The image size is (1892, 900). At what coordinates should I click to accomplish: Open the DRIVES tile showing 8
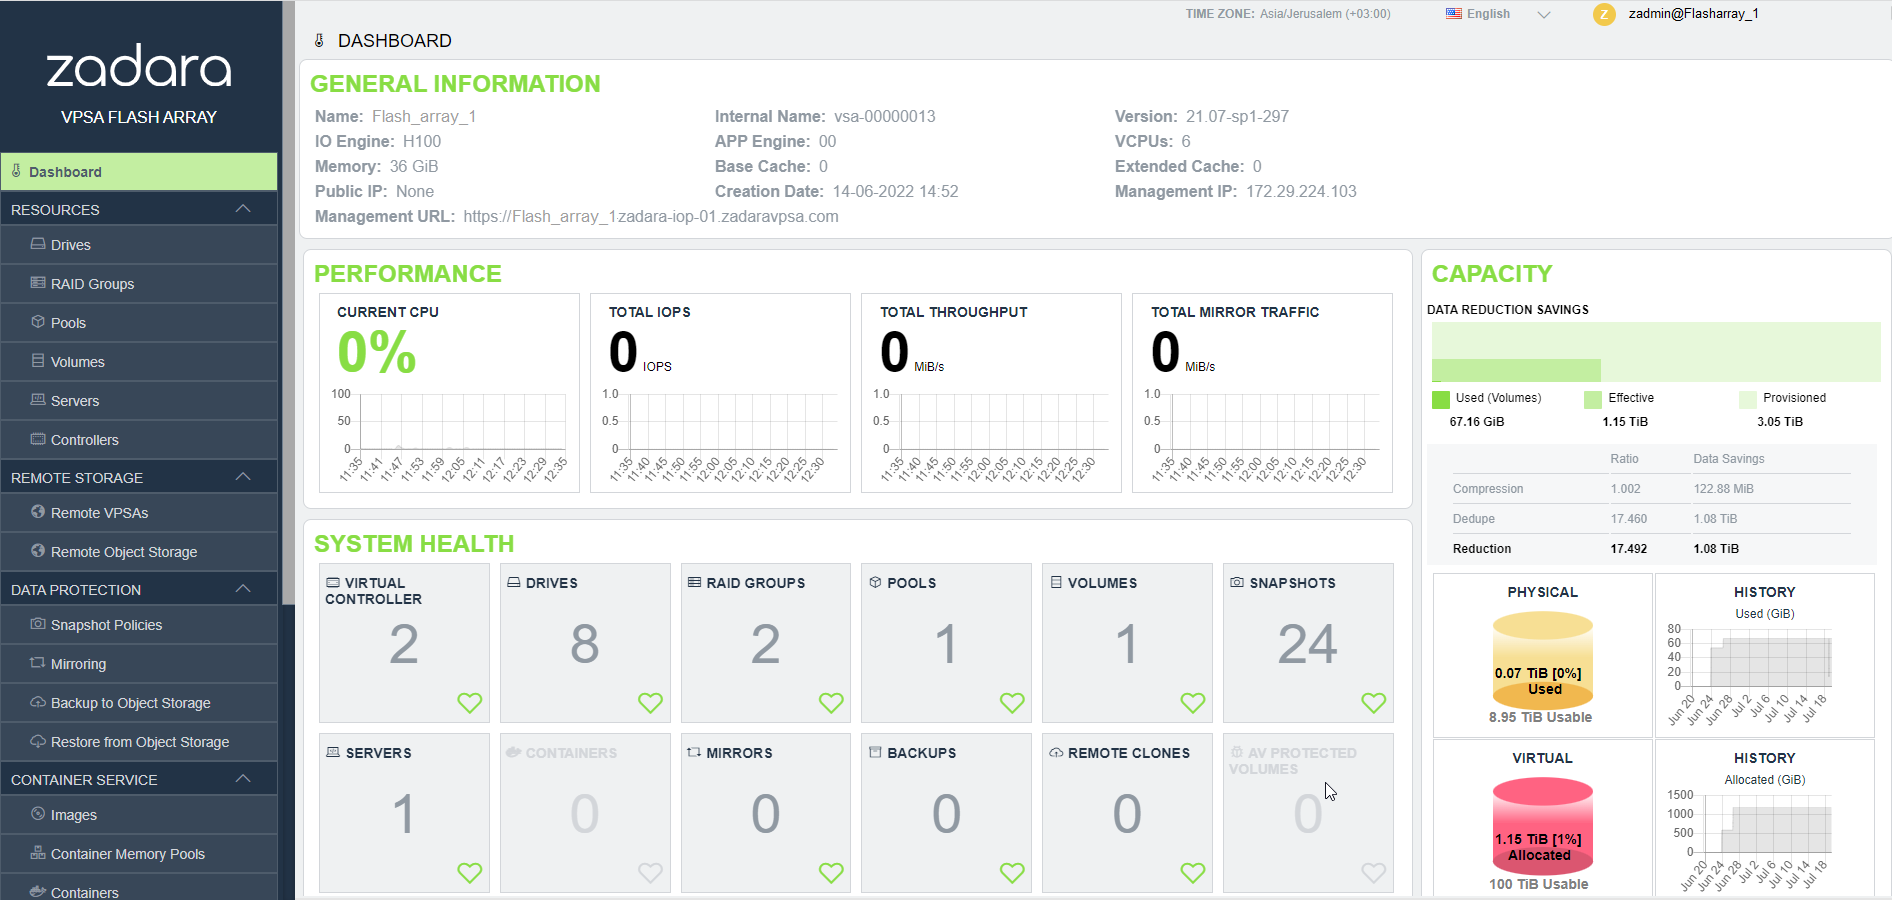(x=585, y=643)
